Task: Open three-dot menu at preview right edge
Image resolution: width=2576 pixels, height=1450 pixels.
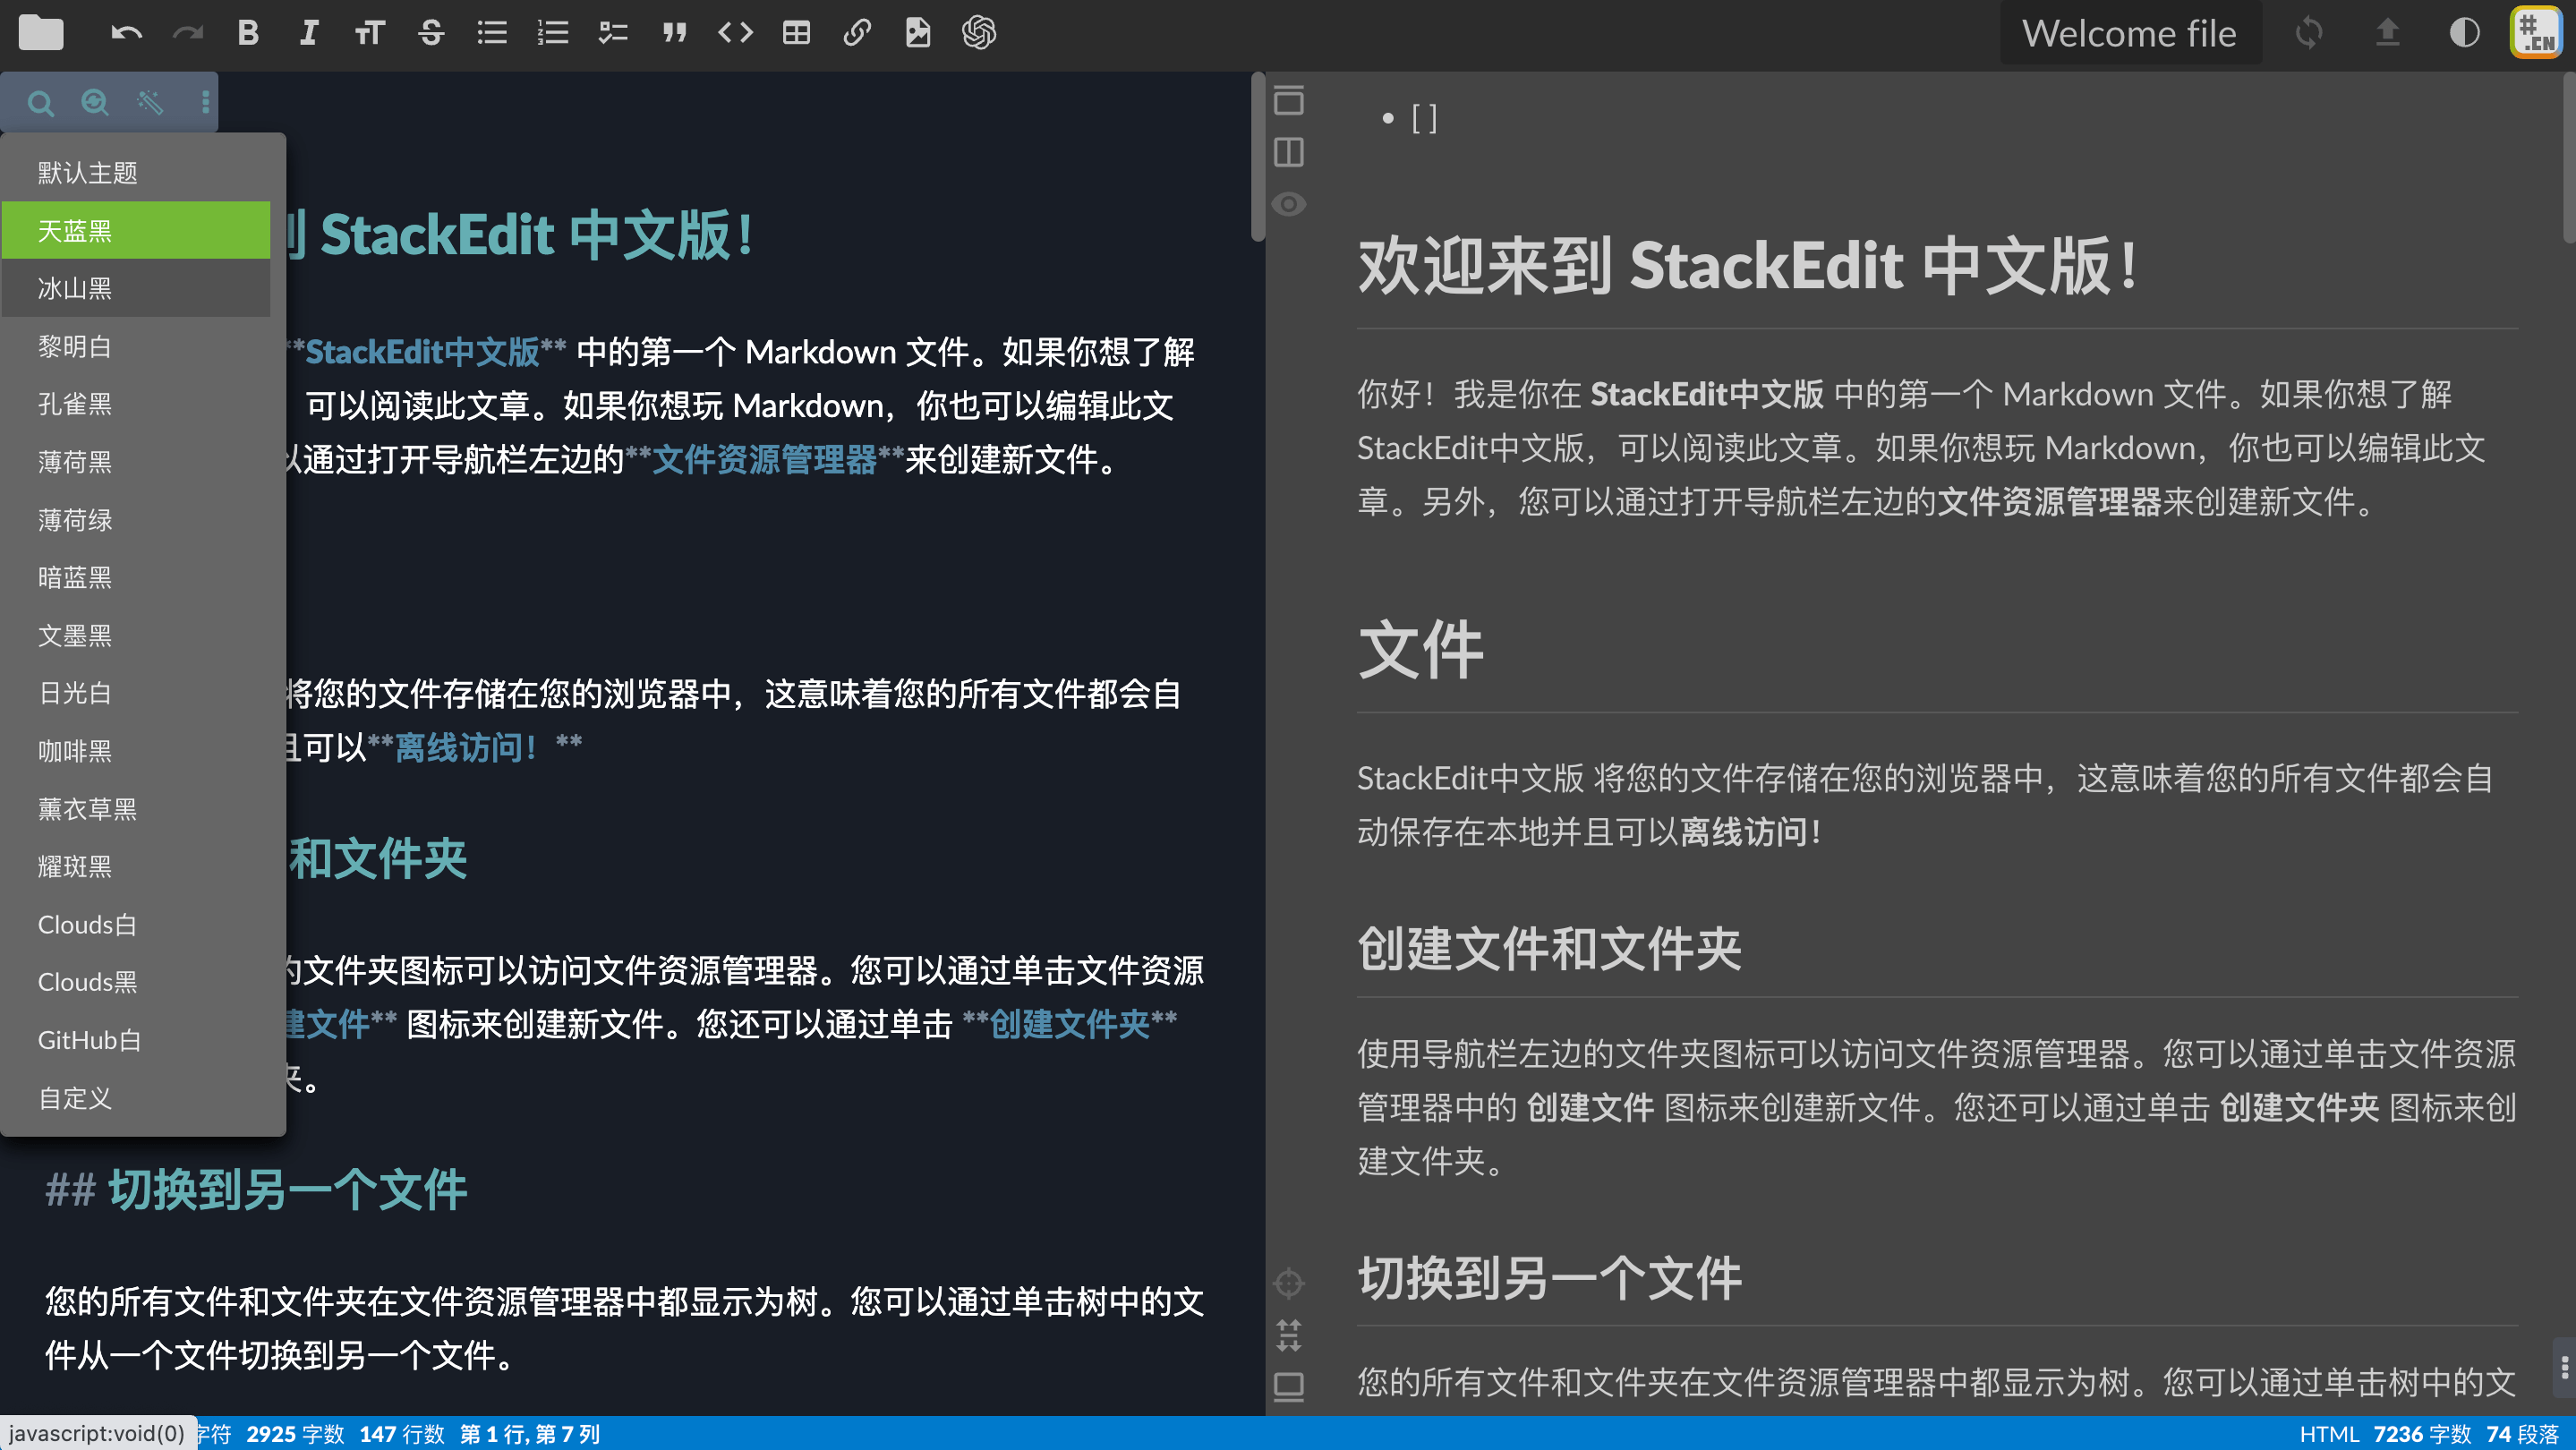Action: [x=2565, y=1366]
